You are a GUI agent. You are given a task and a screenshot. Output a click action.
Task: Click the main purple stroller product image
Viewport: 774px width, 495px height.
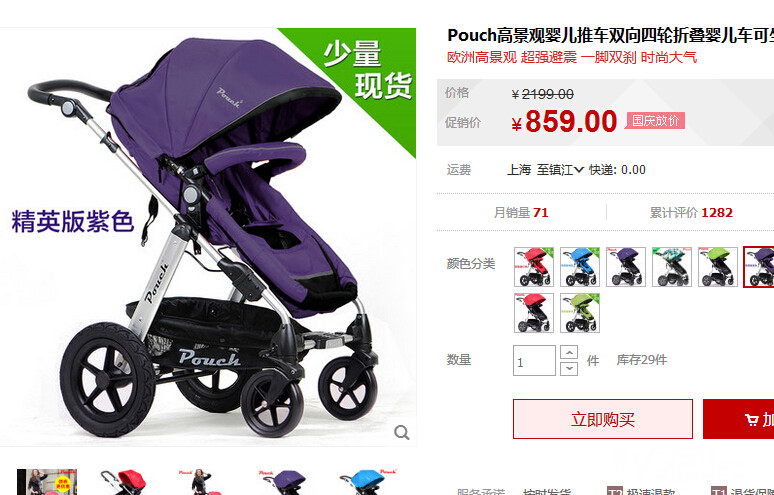(x=208, y=237)
